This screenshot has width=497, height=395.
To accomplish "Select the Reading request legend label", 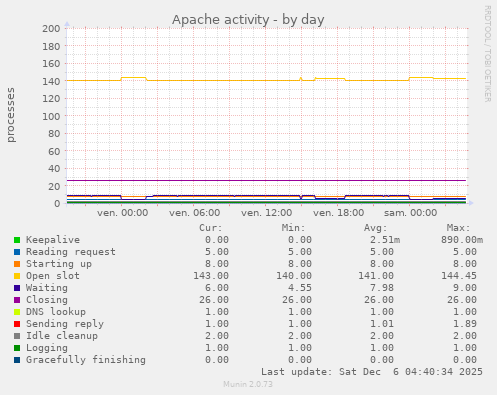I will pyautogui.click(x=71, y=252).
